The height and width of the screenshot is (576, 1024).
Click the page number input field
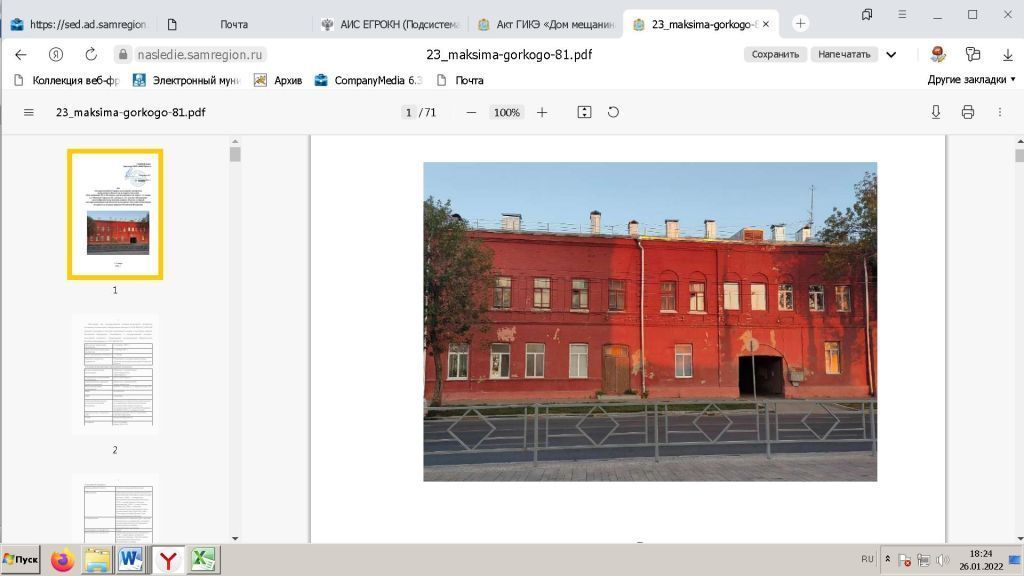(408, 113)
